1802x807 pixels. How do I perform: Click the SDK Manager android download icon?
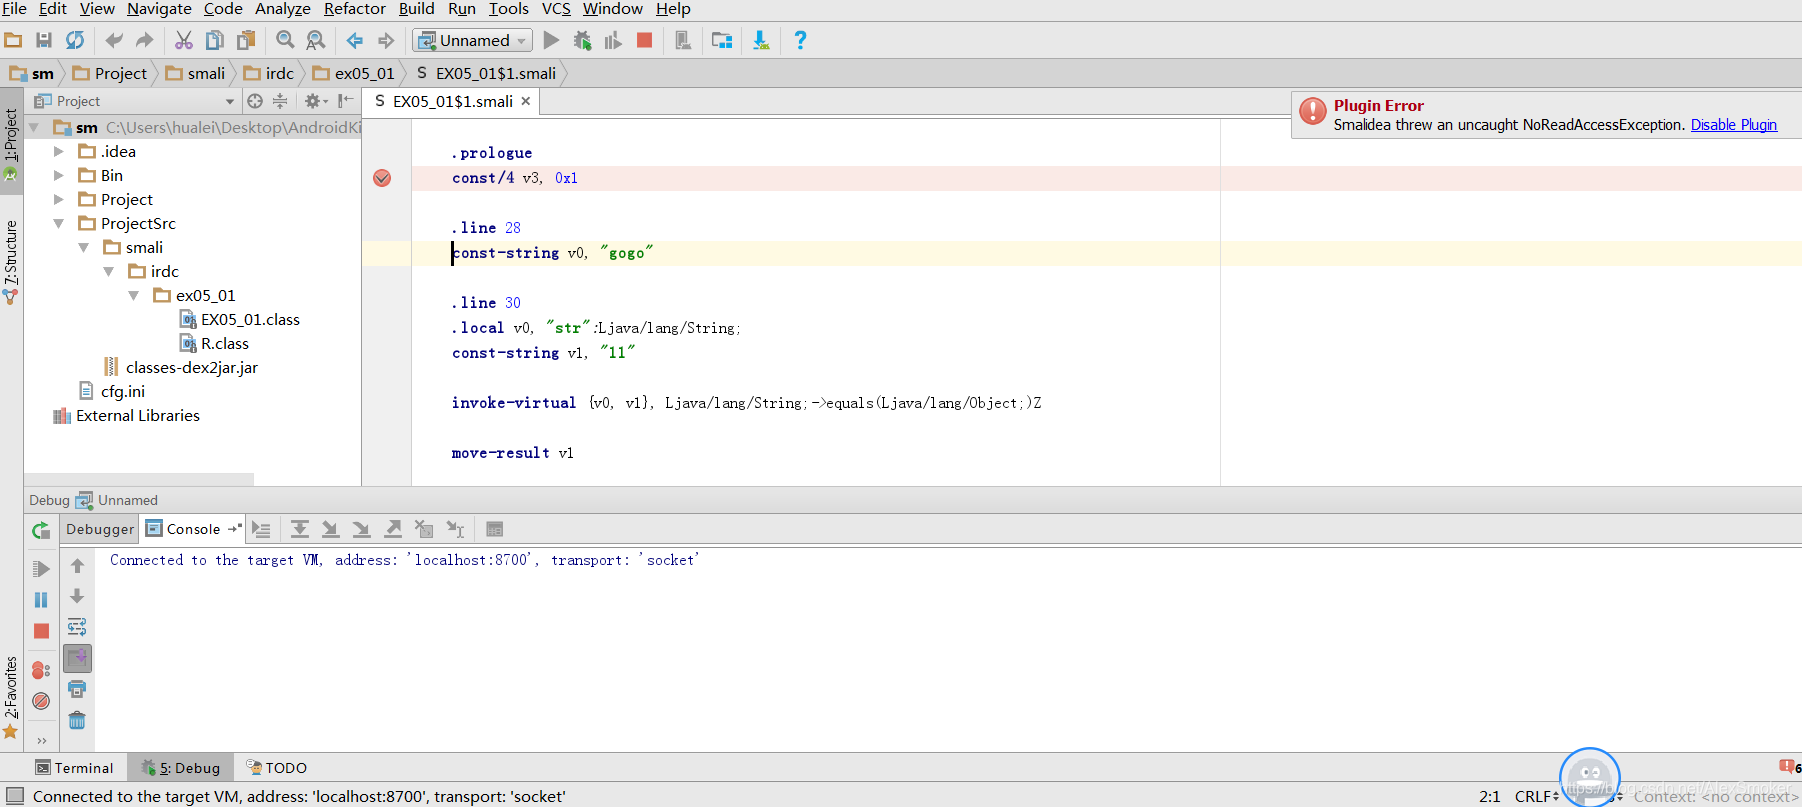click(761, 40)
